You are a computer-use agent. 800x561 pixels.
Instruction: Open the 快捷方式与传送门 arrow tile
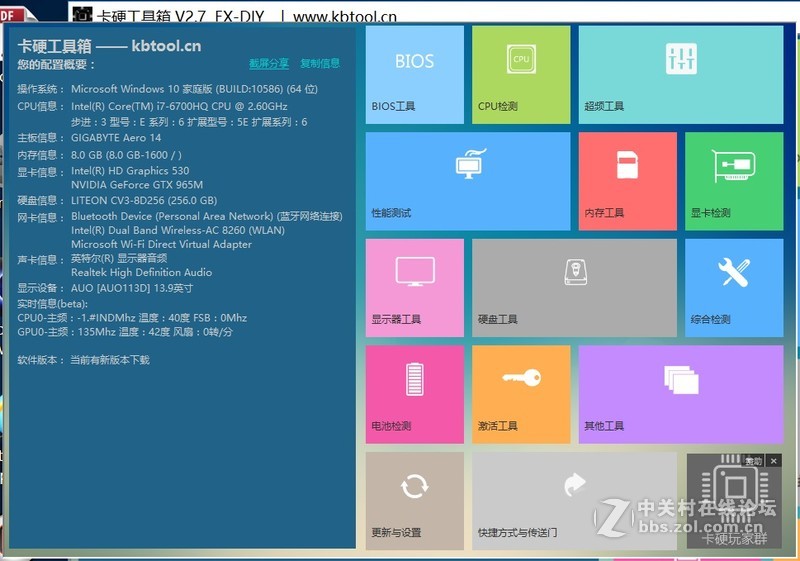574,501
